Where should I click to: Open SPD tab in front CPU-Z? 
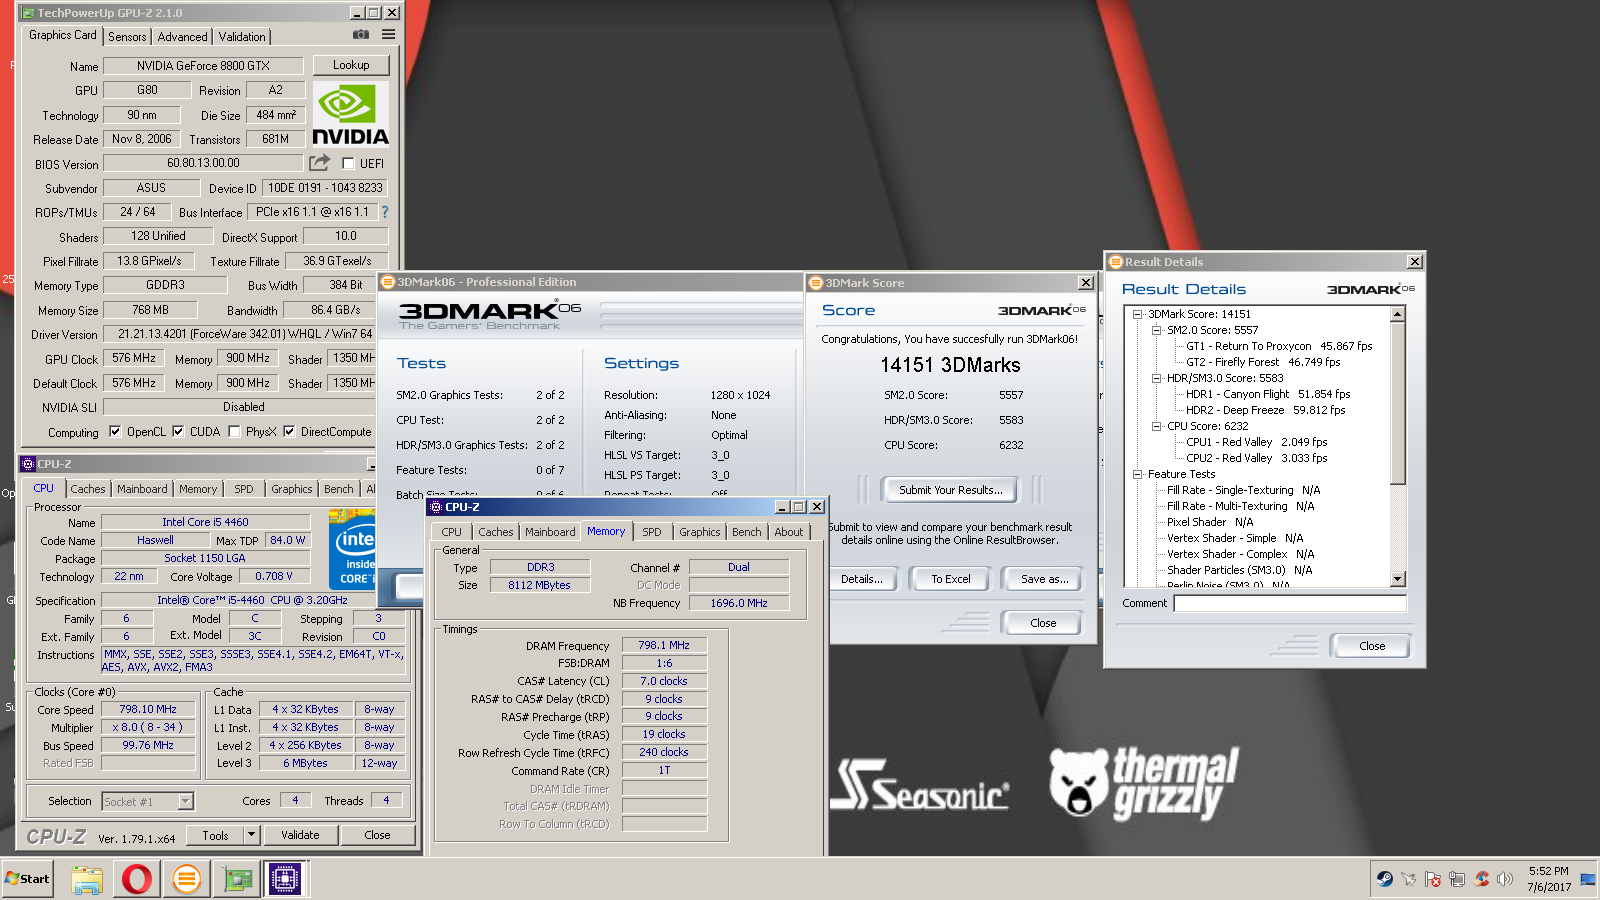pyautogui.click(x=652, y=532)
